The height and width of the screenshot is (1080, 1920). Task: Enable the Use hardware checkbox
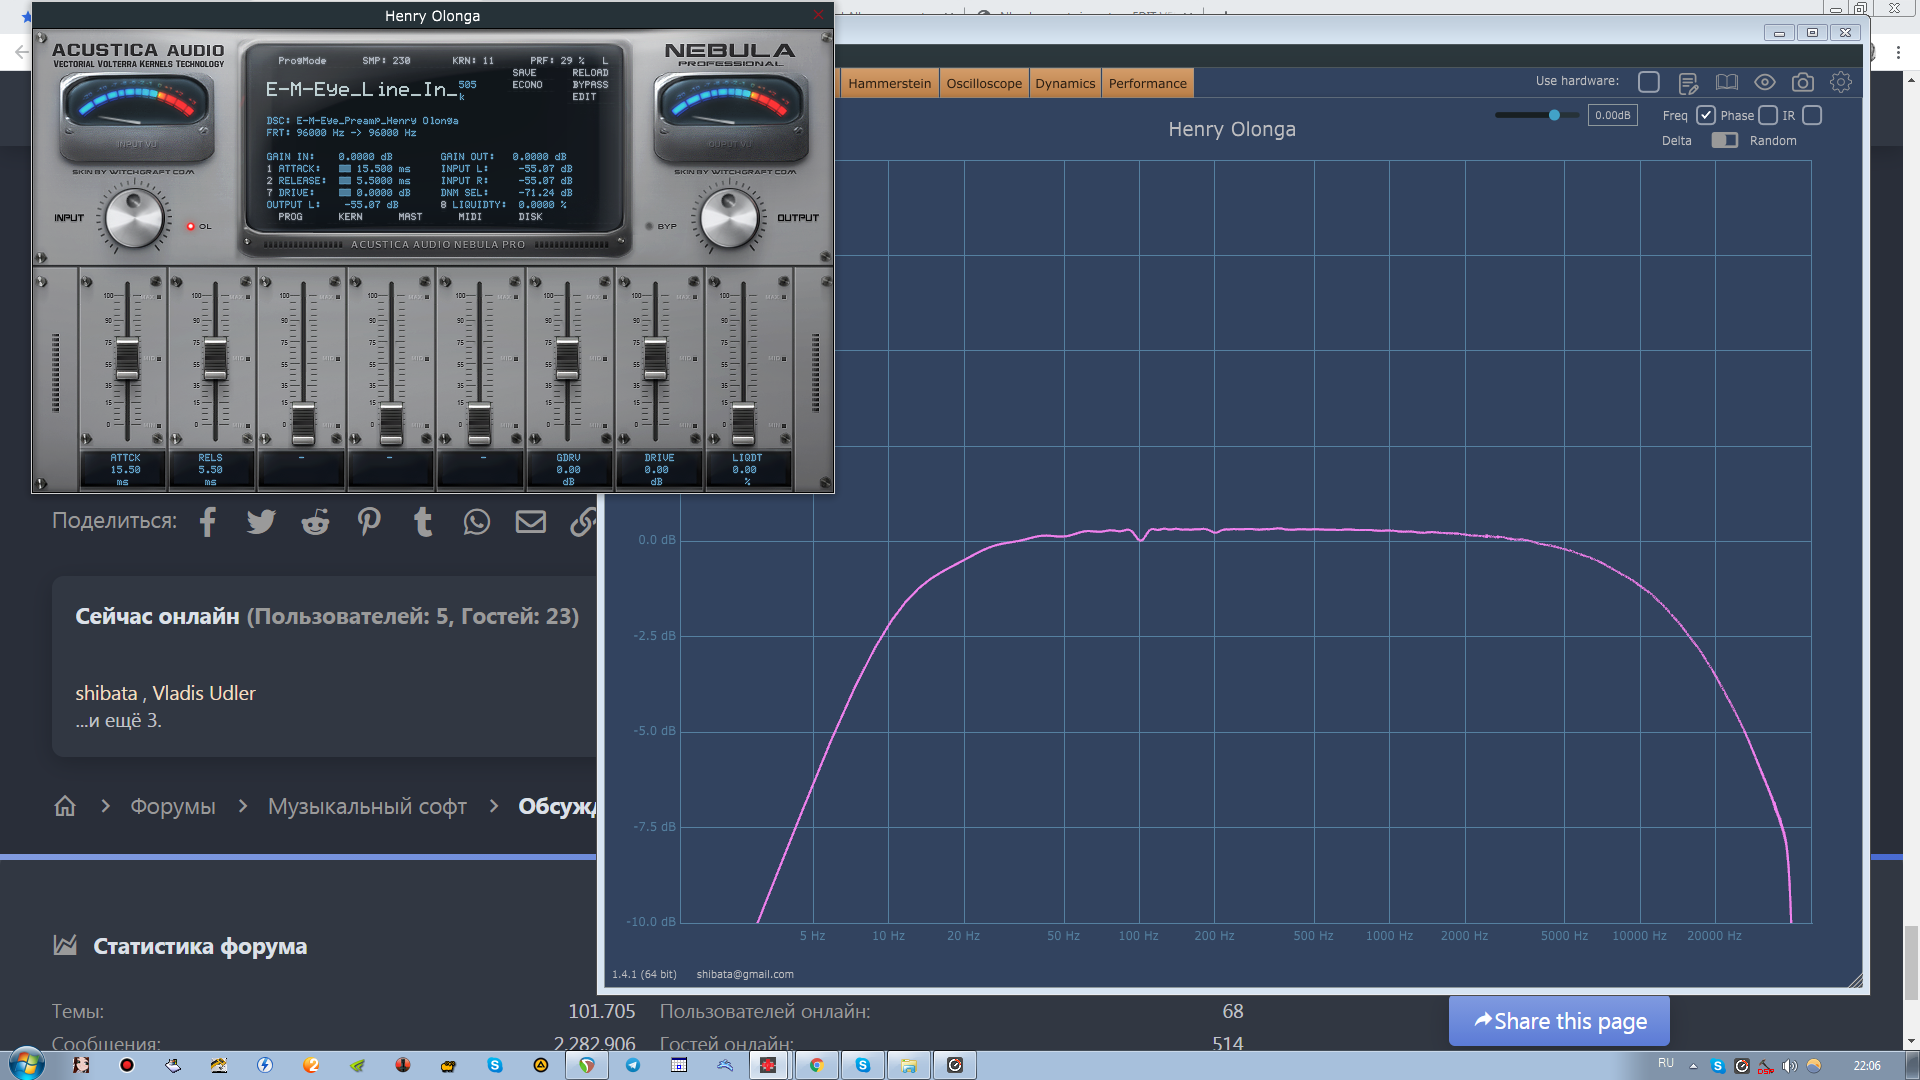pyautogui.click(x=1649, y=82)
